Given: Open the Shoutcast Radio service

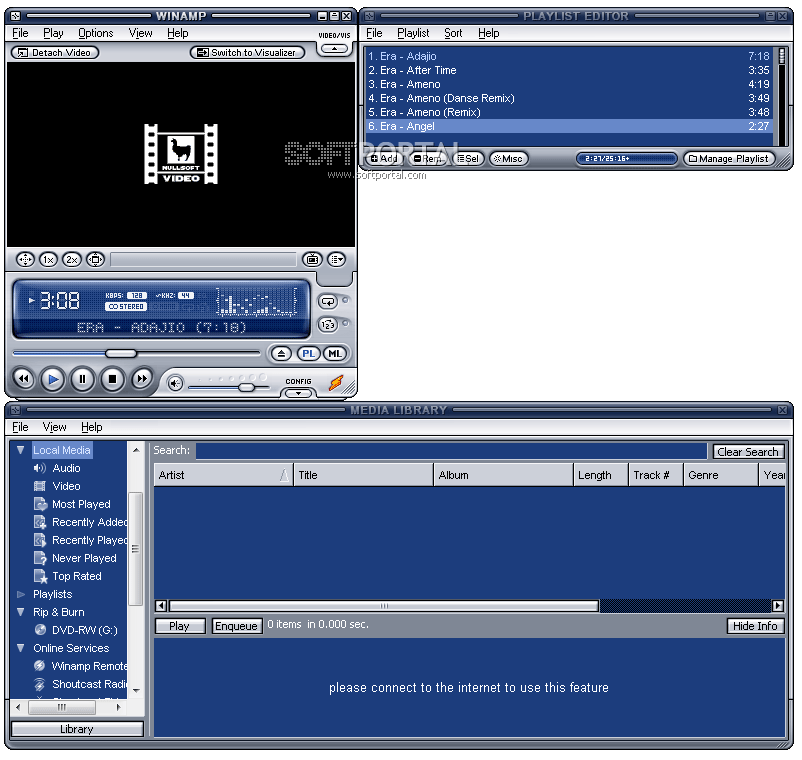Looking at the screenshot, I should [90, 684].
